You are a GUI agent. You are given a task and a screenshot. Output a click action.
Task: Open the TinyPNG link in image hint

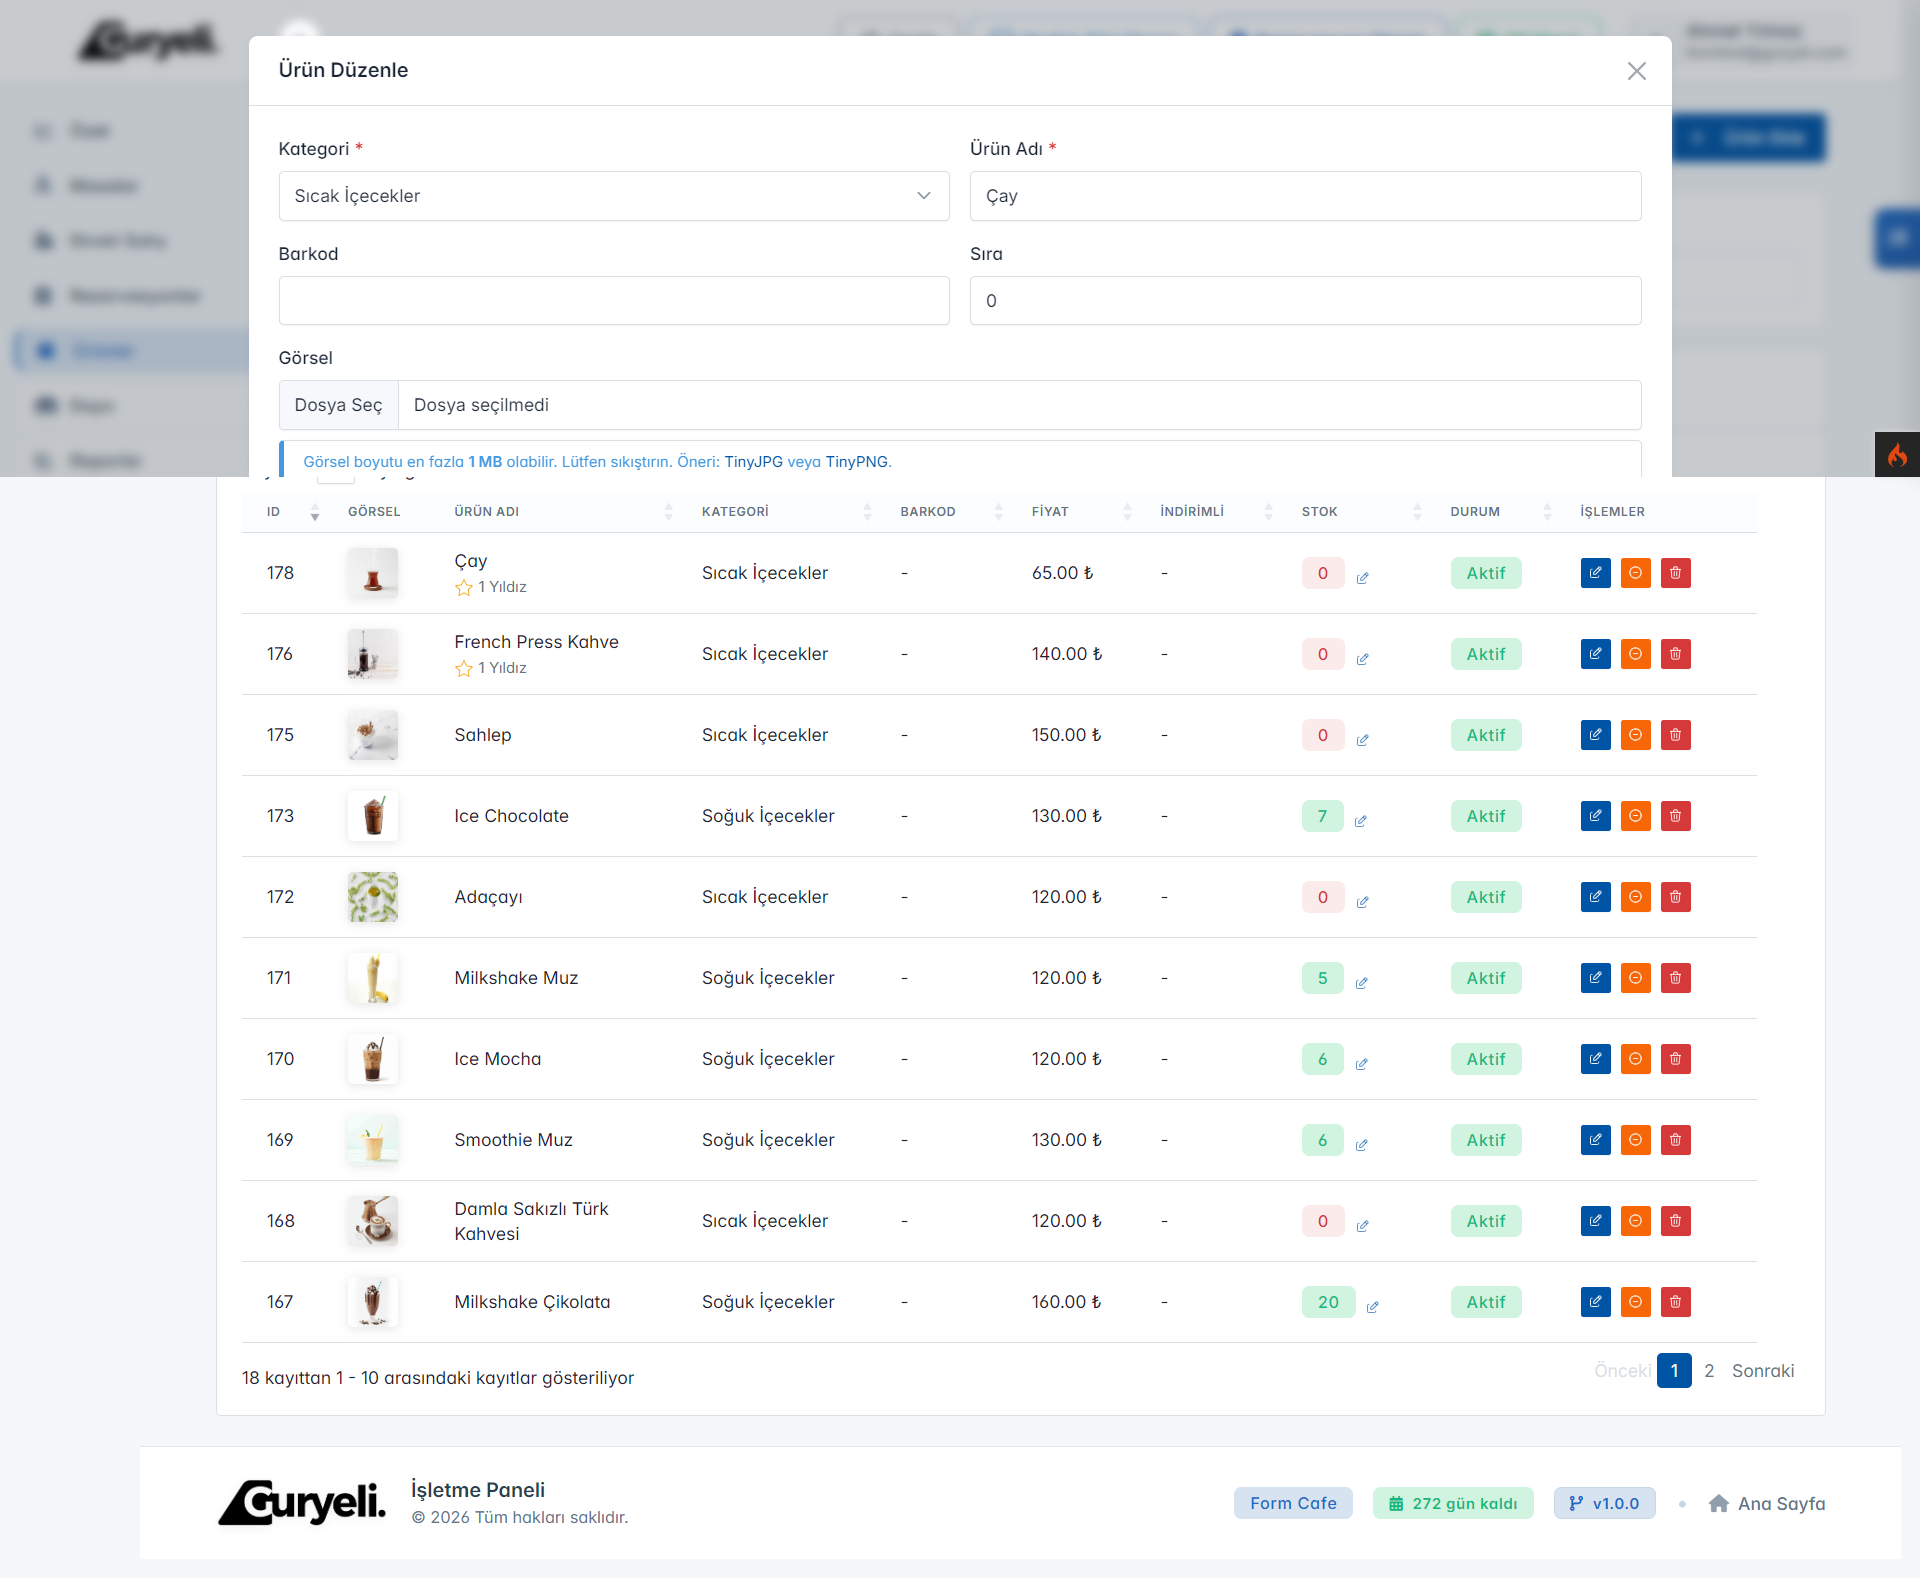coord(856,461)
